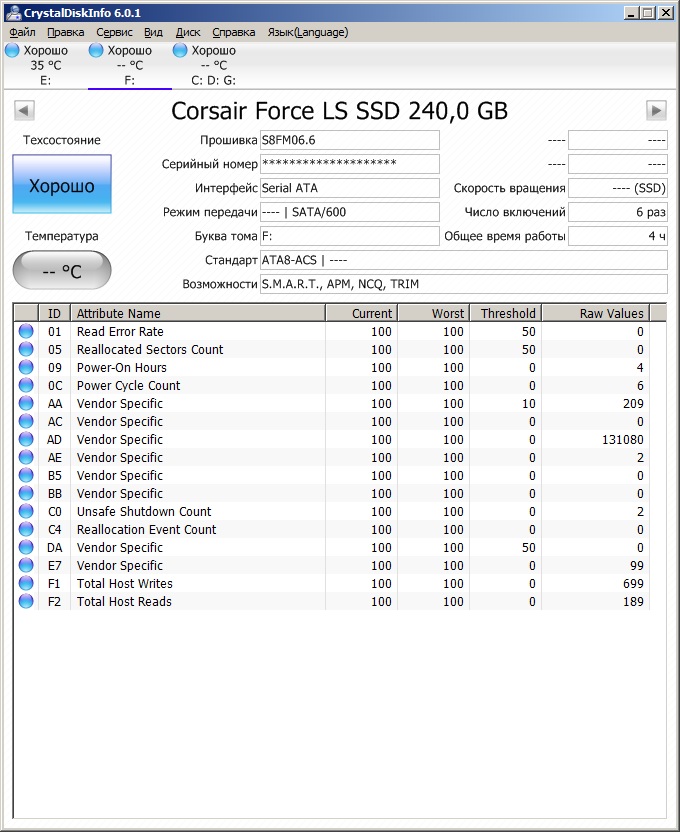The height and width of the screenshot is (832, 680).
Task: Sort by the ID column header
Action: (55, 313)
